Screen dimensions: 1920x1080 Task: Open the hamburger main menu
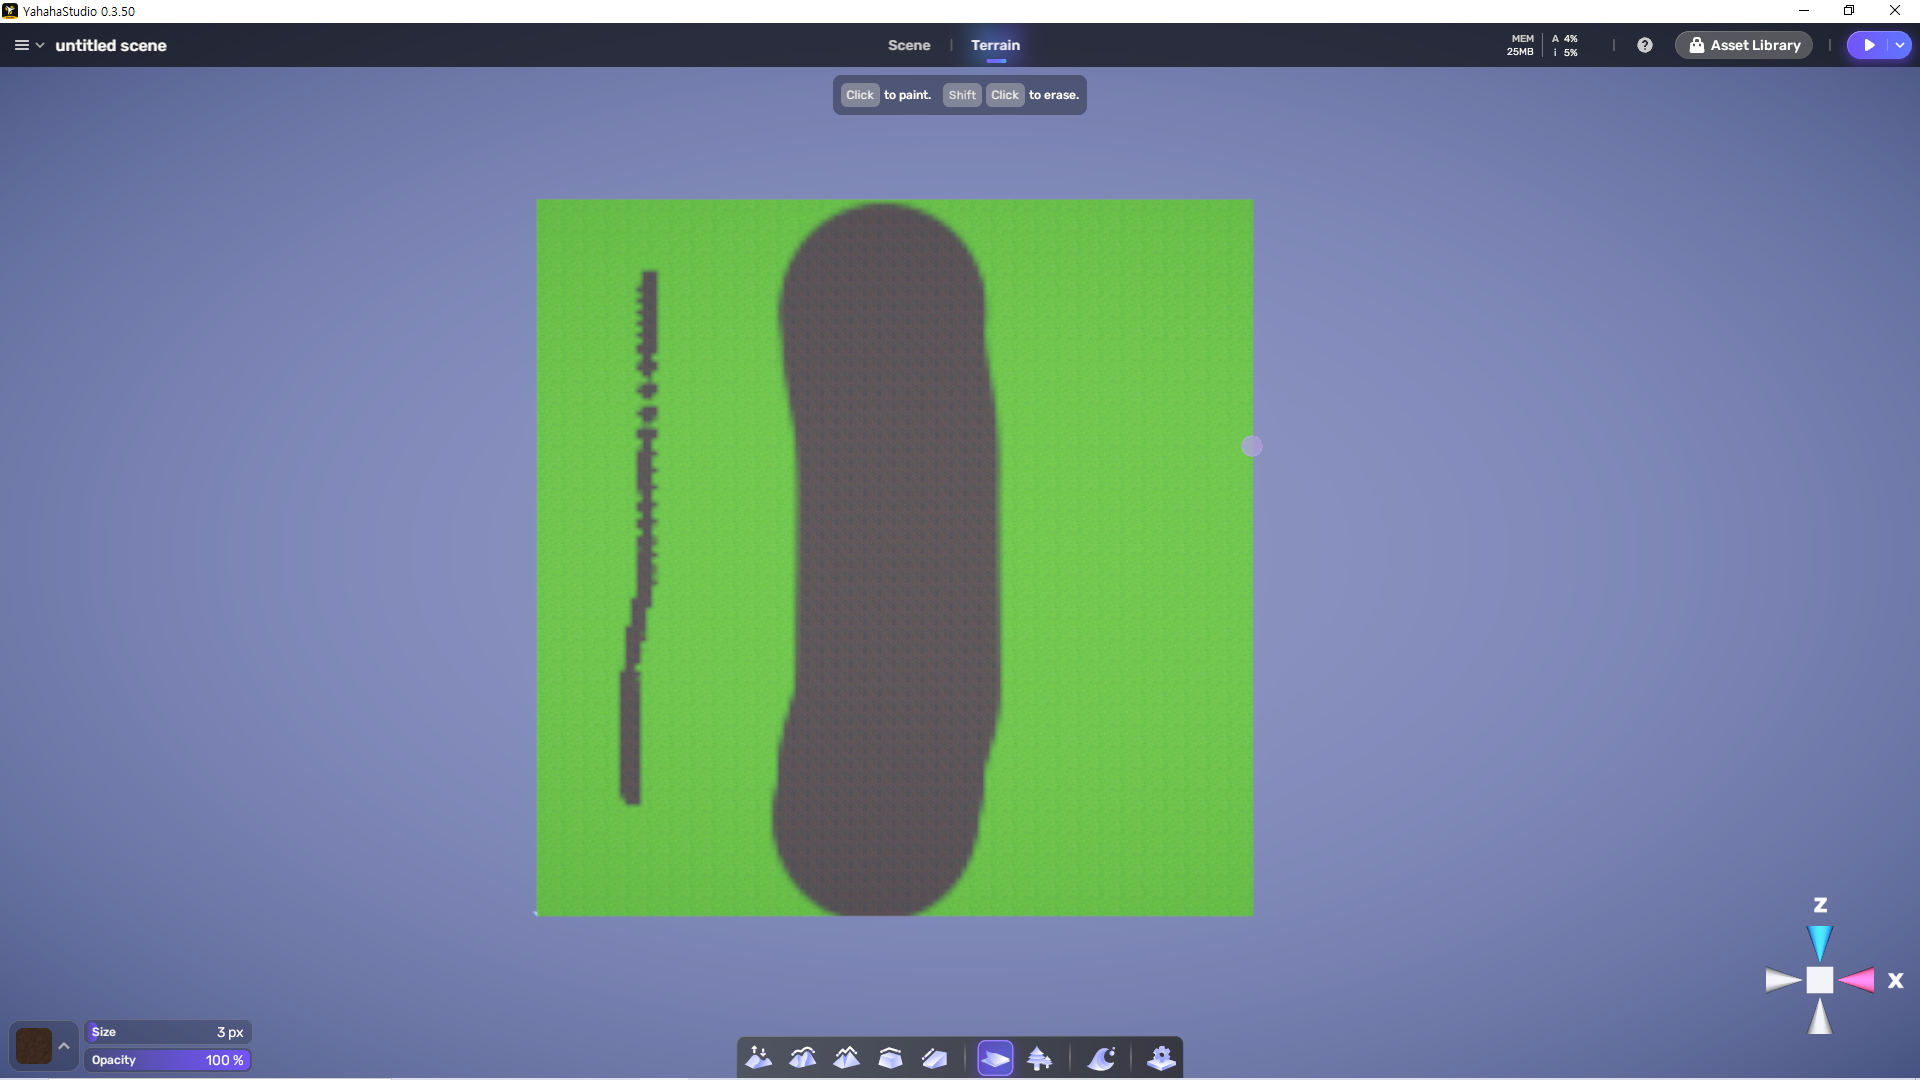tap(21, 45)
